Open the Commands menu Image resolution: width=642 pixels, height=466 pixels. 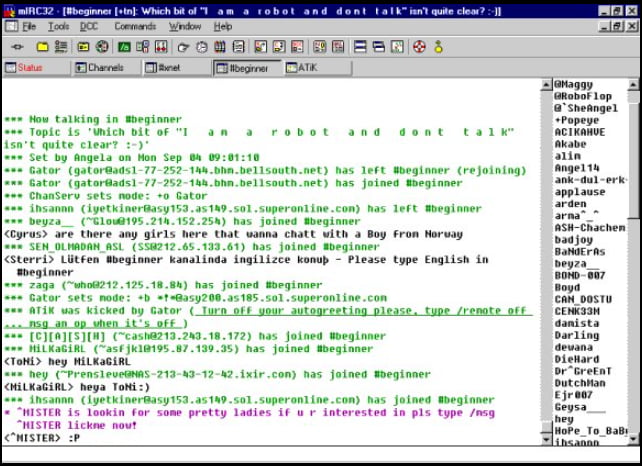click(134, 26)
